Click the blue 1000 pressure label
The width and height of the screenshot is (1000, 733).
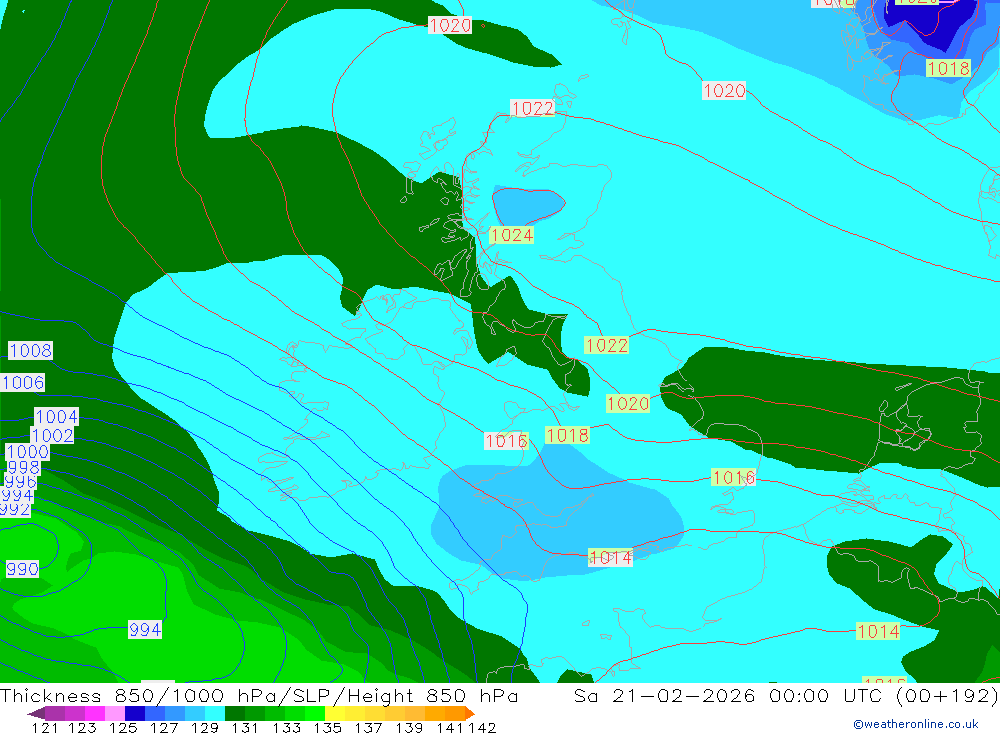pos(27,452)
